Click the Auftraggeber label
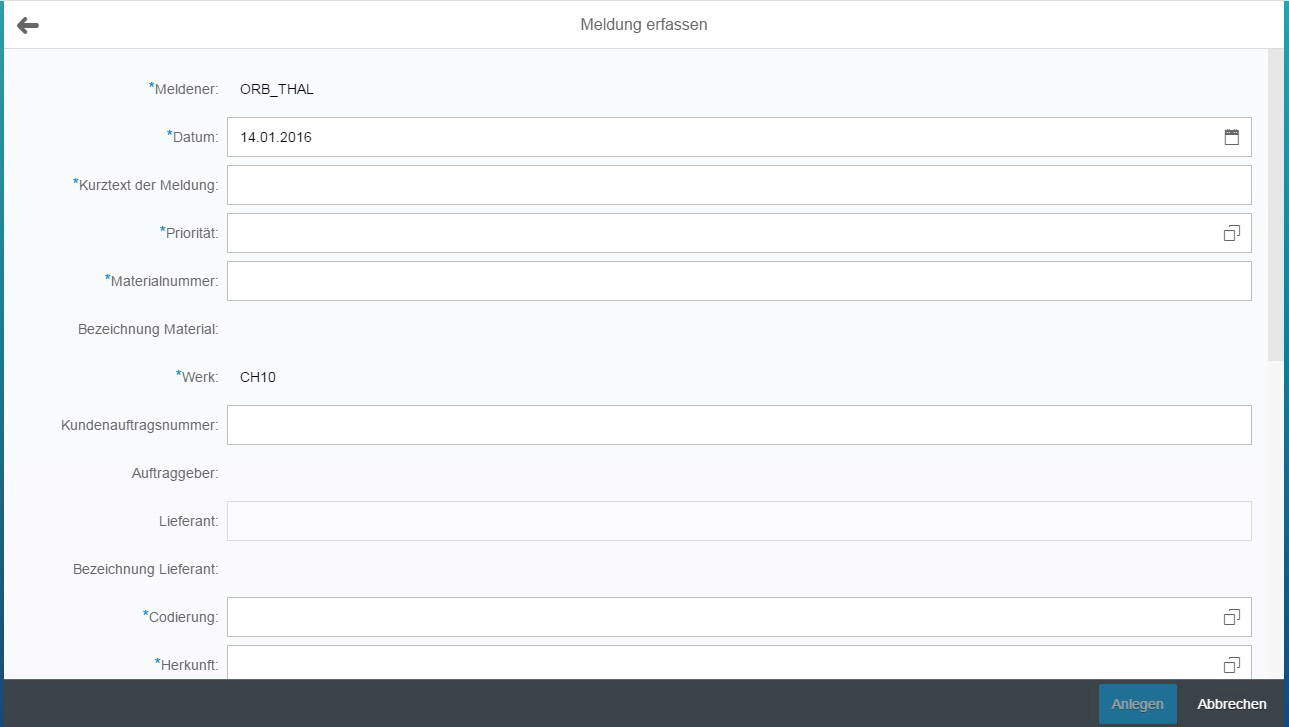Viewport: 1289px width, 727px height. tap(175, 473)
